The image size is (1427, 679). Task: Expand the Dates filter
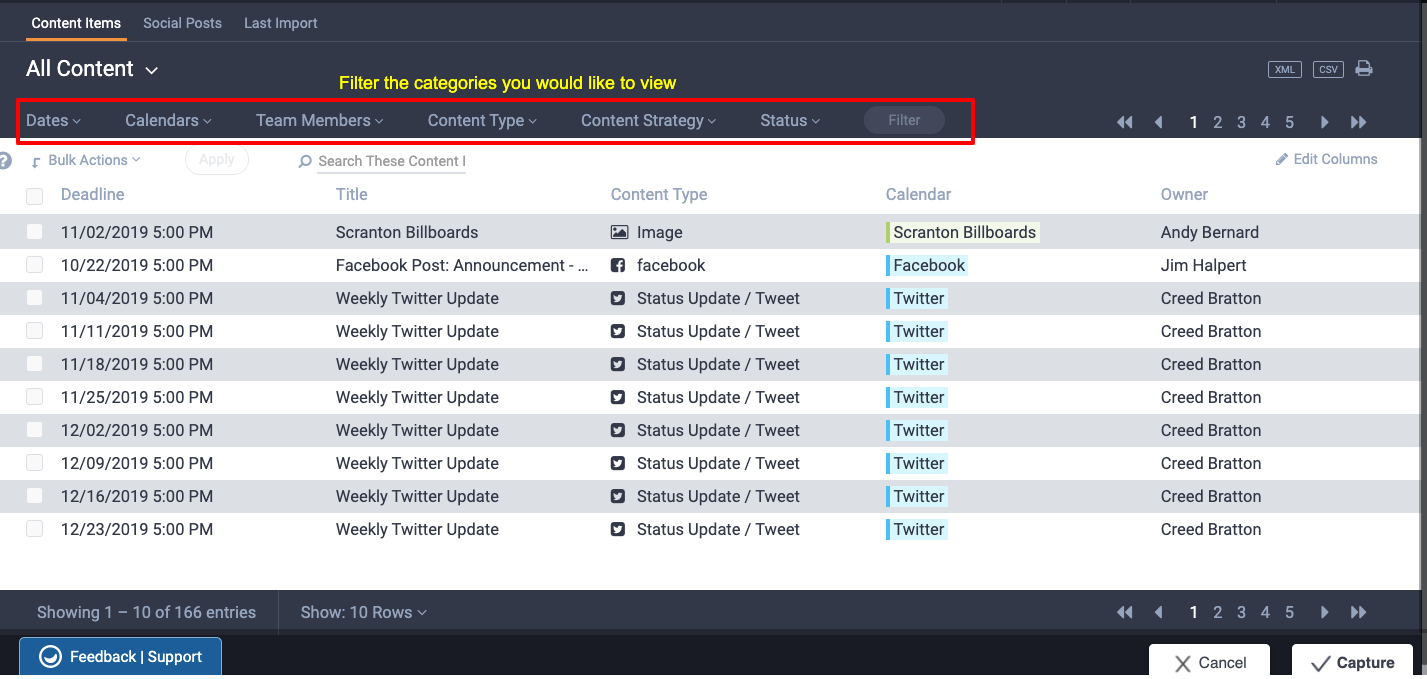pyautogui.click(x=53, y=120)
